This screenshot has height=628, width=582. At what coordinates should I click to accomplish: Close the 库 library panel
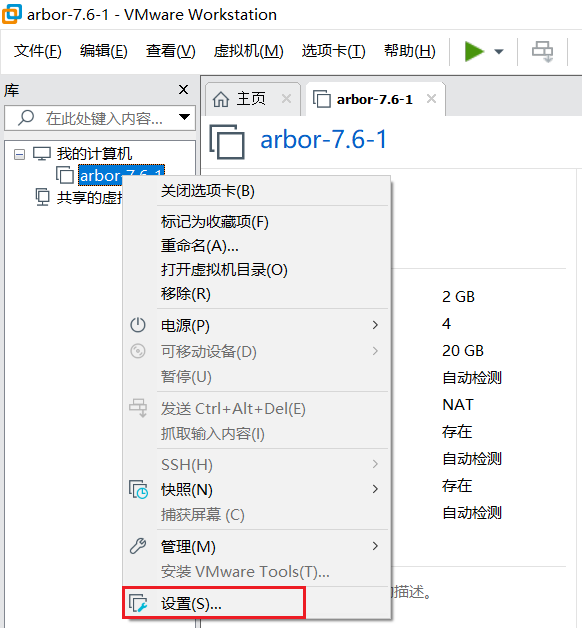(183, 89)
